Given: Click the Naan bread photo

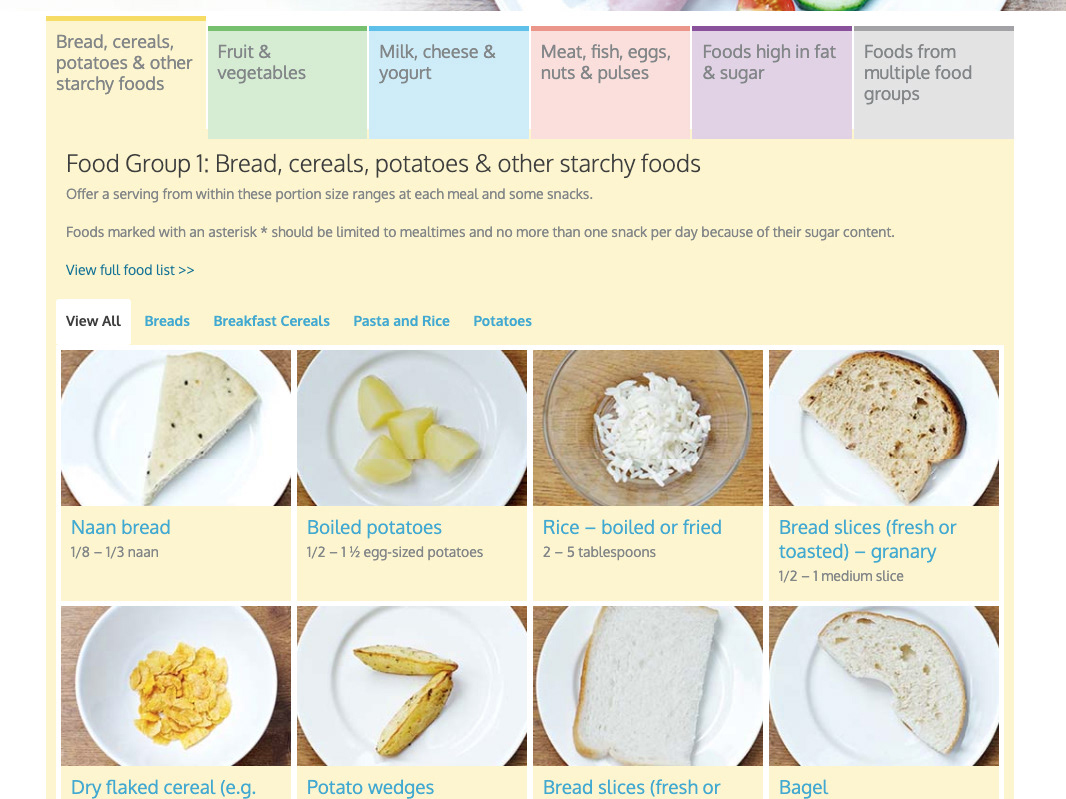Looking at the screenshot, I should click(176, 428).
